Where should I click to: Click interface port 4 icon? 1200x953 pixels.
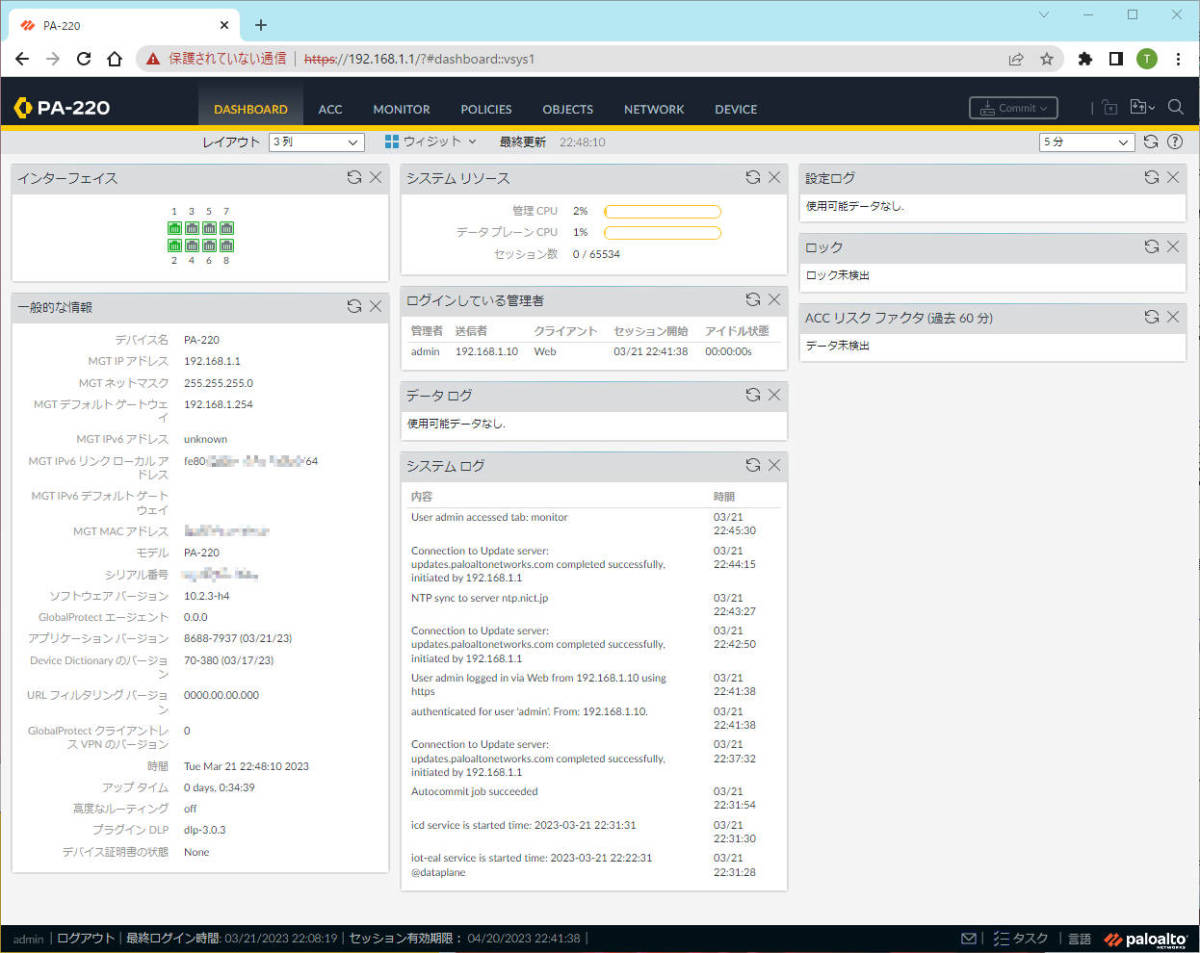pyautogui.click(x=192, y=244)
